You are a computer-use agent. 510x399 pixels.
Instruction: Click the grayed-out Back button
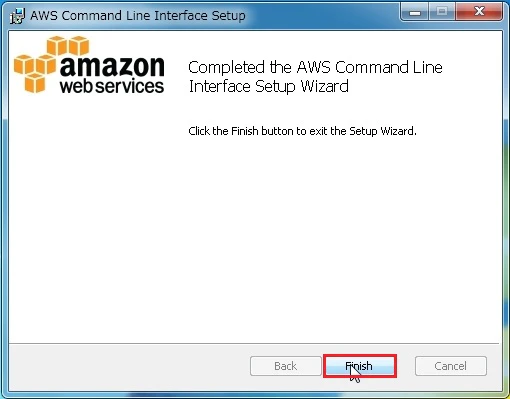pos(286,366)
